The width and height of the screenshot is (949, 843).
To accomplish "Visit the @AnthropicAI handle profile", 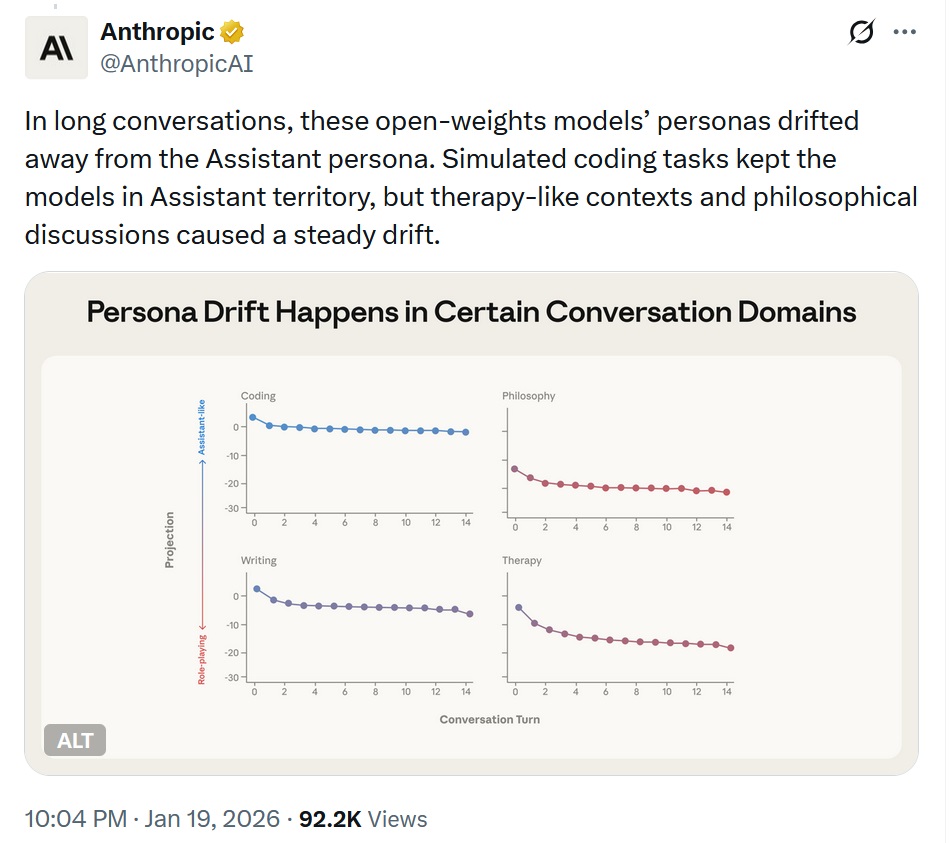I will coord(177,64).
